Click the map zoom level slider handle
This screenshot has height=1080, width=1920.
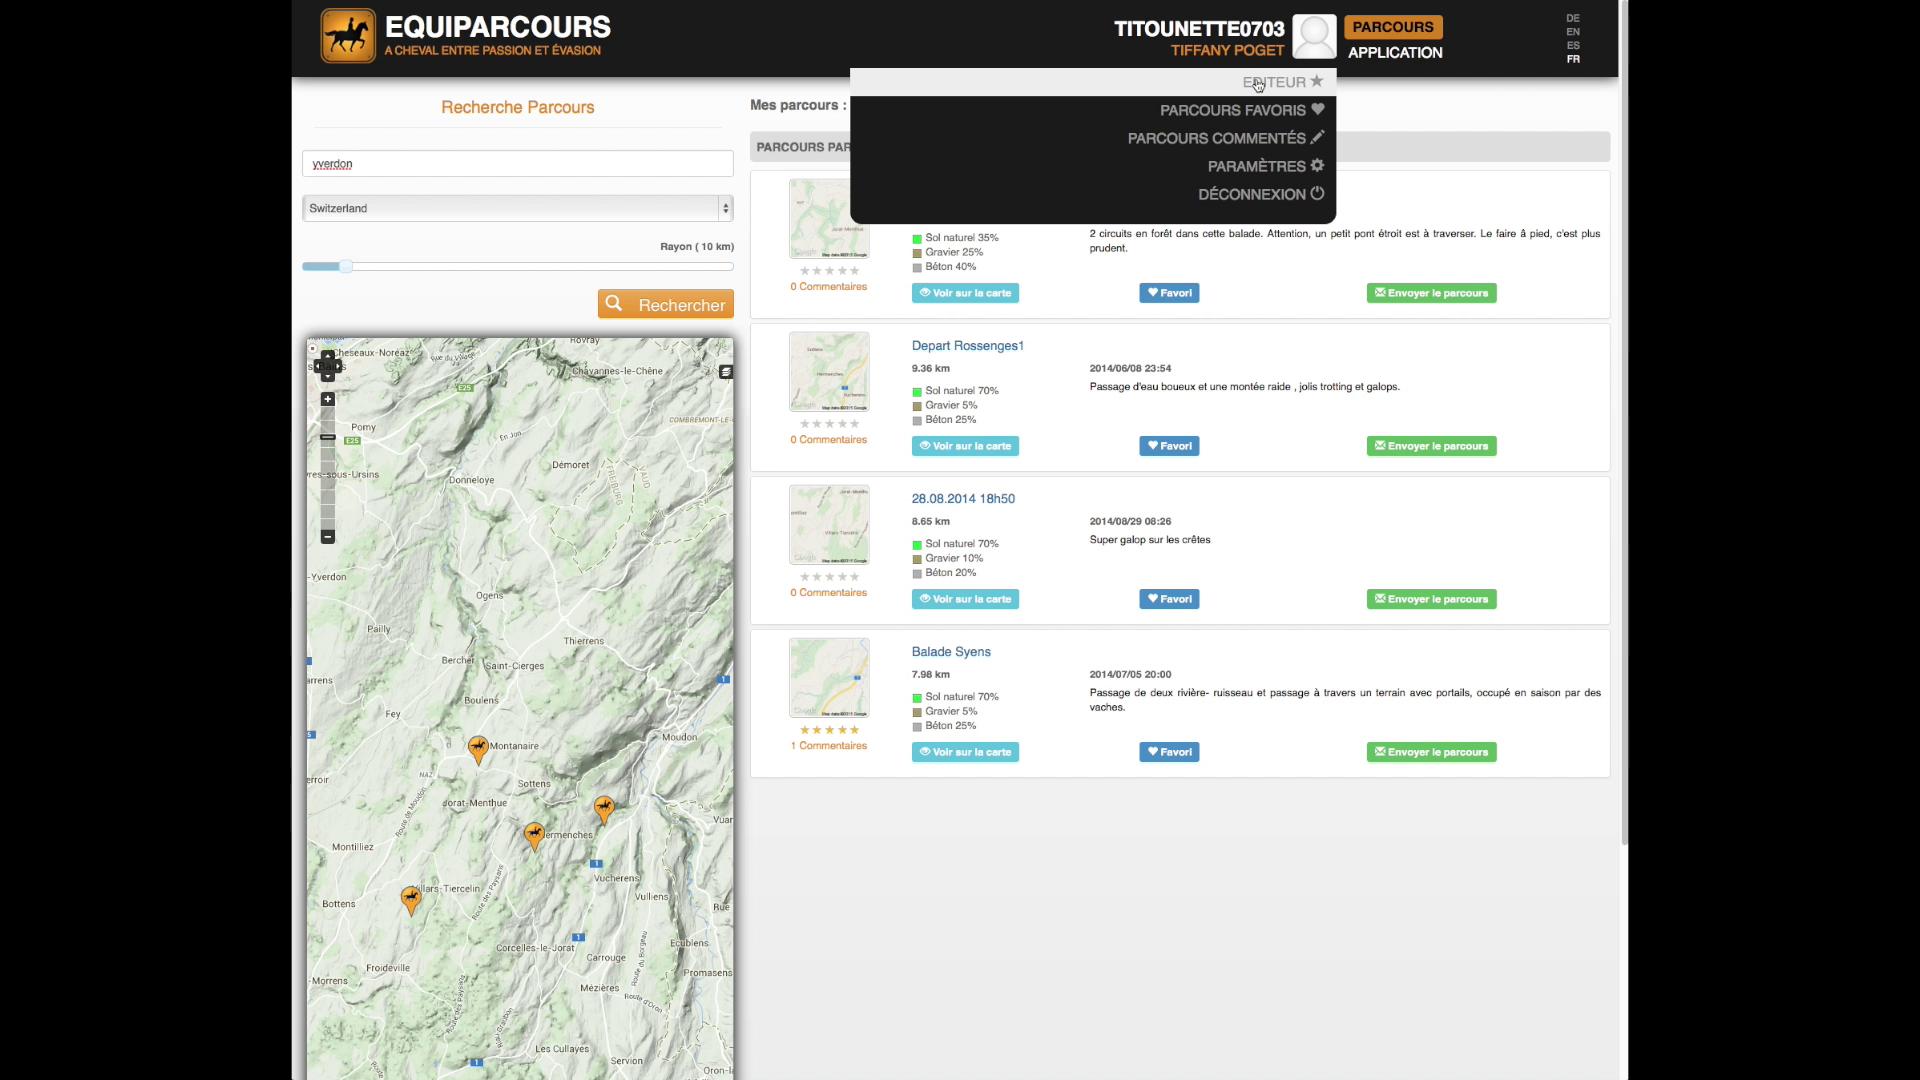[327, 437]
